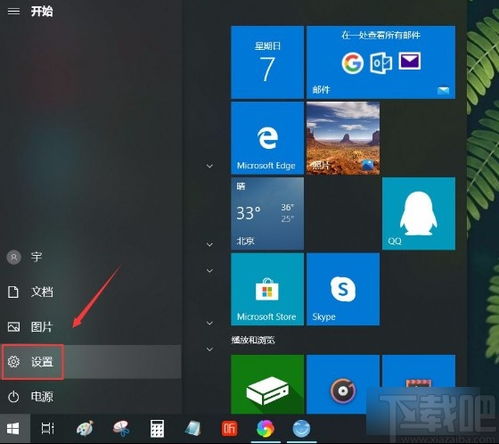Open the green Xbox console tile

[267, 384]
